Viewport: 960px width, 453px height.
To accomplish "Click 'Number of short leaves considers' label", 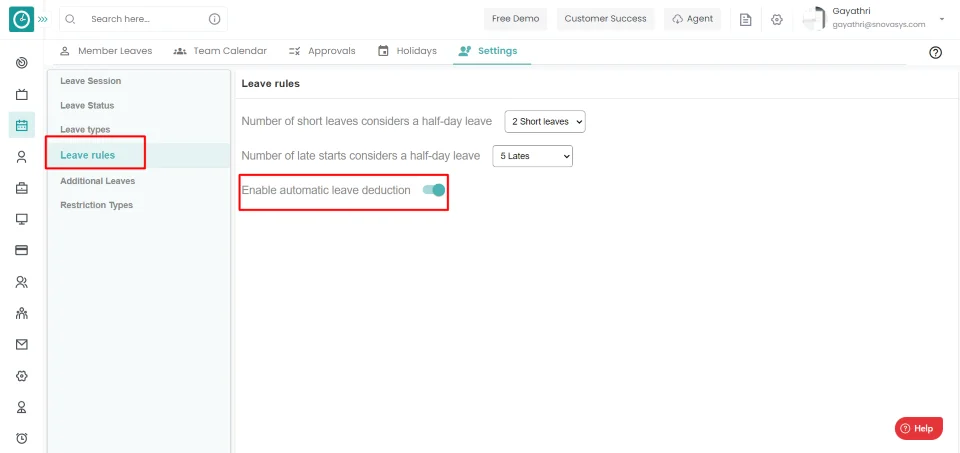I will click(x=366, y=121).
